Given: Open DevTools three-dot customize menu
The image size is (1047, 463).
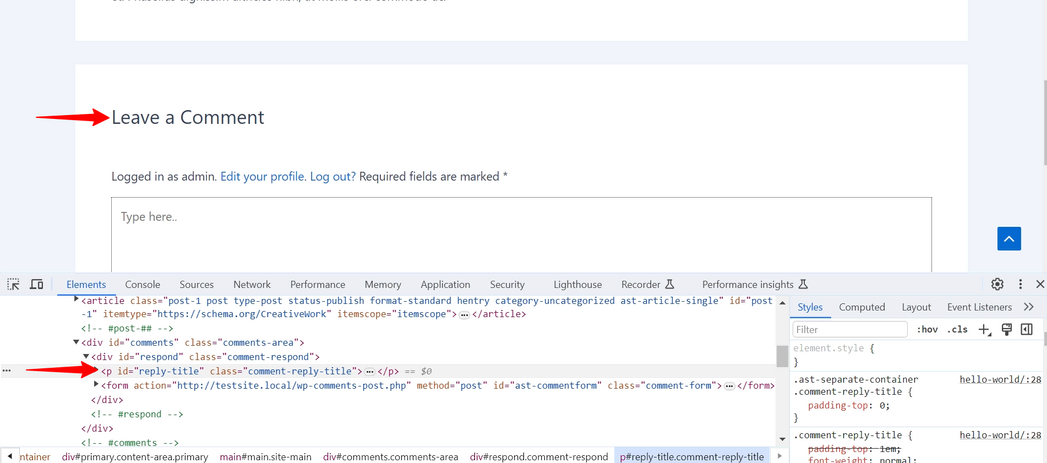Looking at the screenshot, I should pos(1020,285).
